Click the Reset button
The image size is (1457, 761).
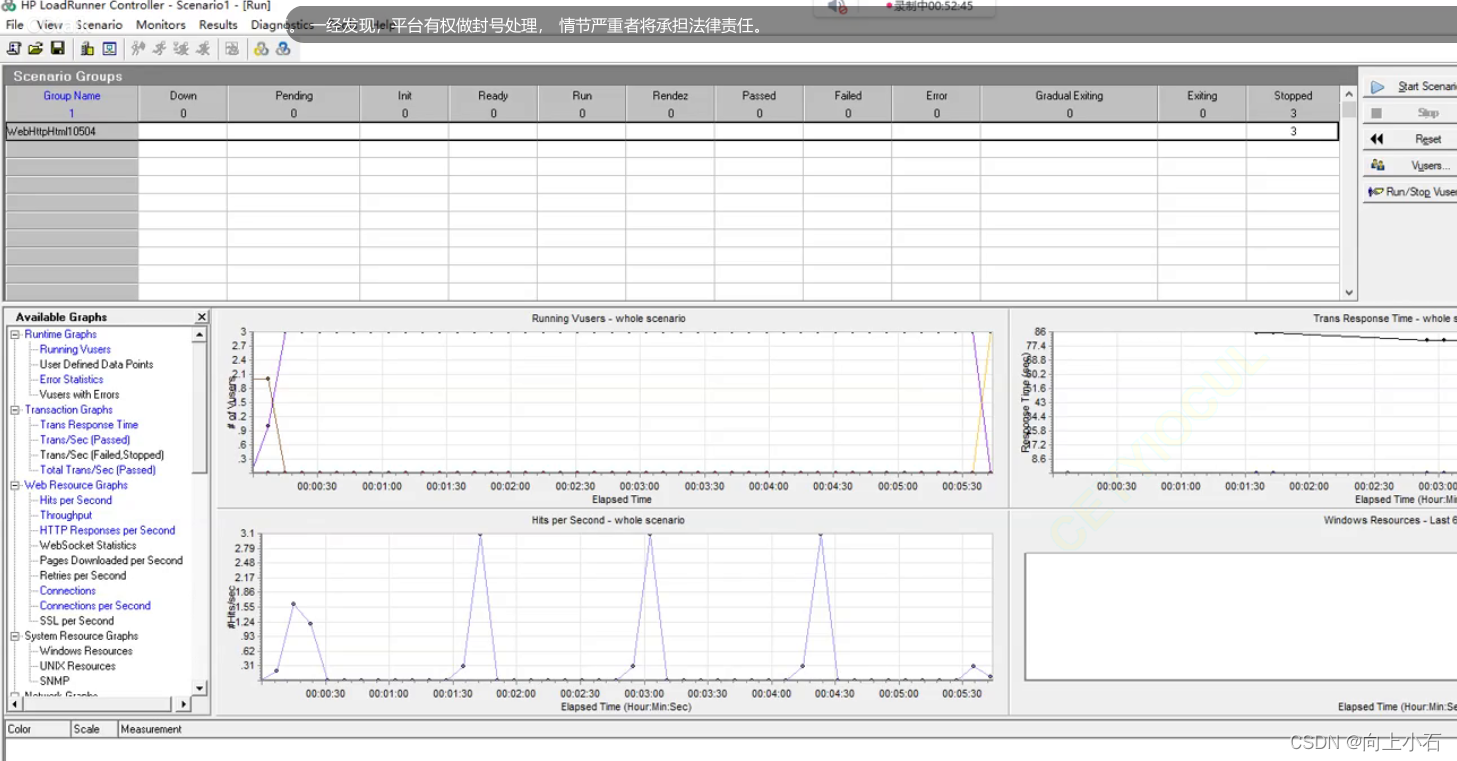pos(1410,139)
